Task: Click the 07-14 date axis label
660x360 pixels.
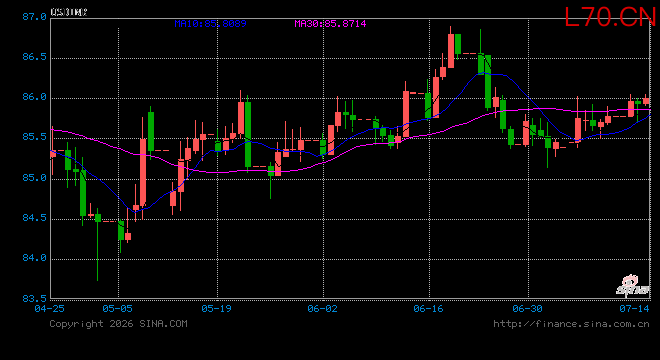Action: (634, 309)
